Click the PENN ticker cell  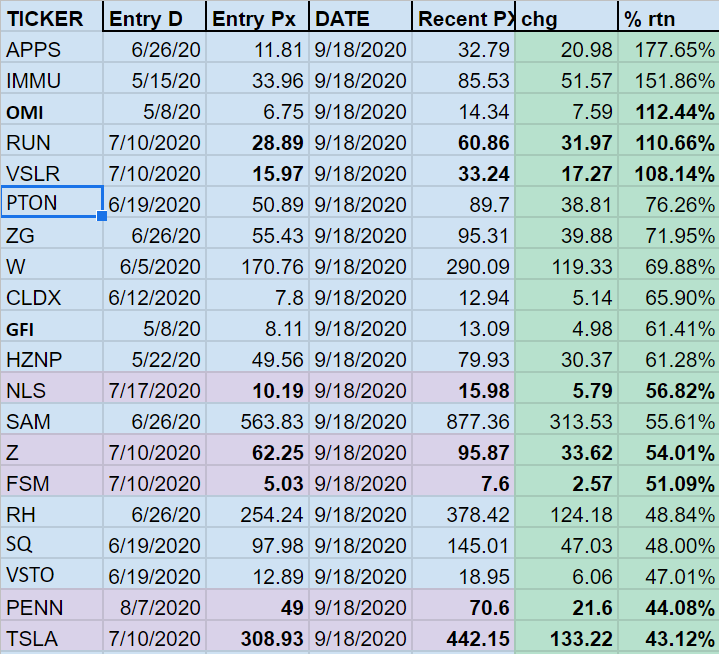pos(51,605)
